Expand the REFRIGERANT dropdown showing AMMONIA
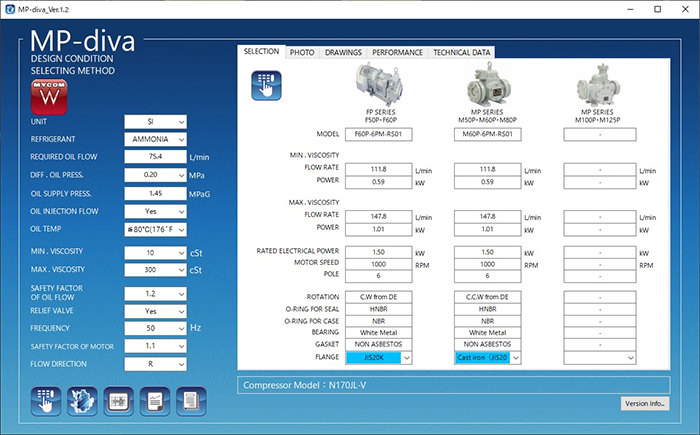Image resolution: width=700 pixels, height=435 pixels. pyautogui.click(x=155, y=139)
